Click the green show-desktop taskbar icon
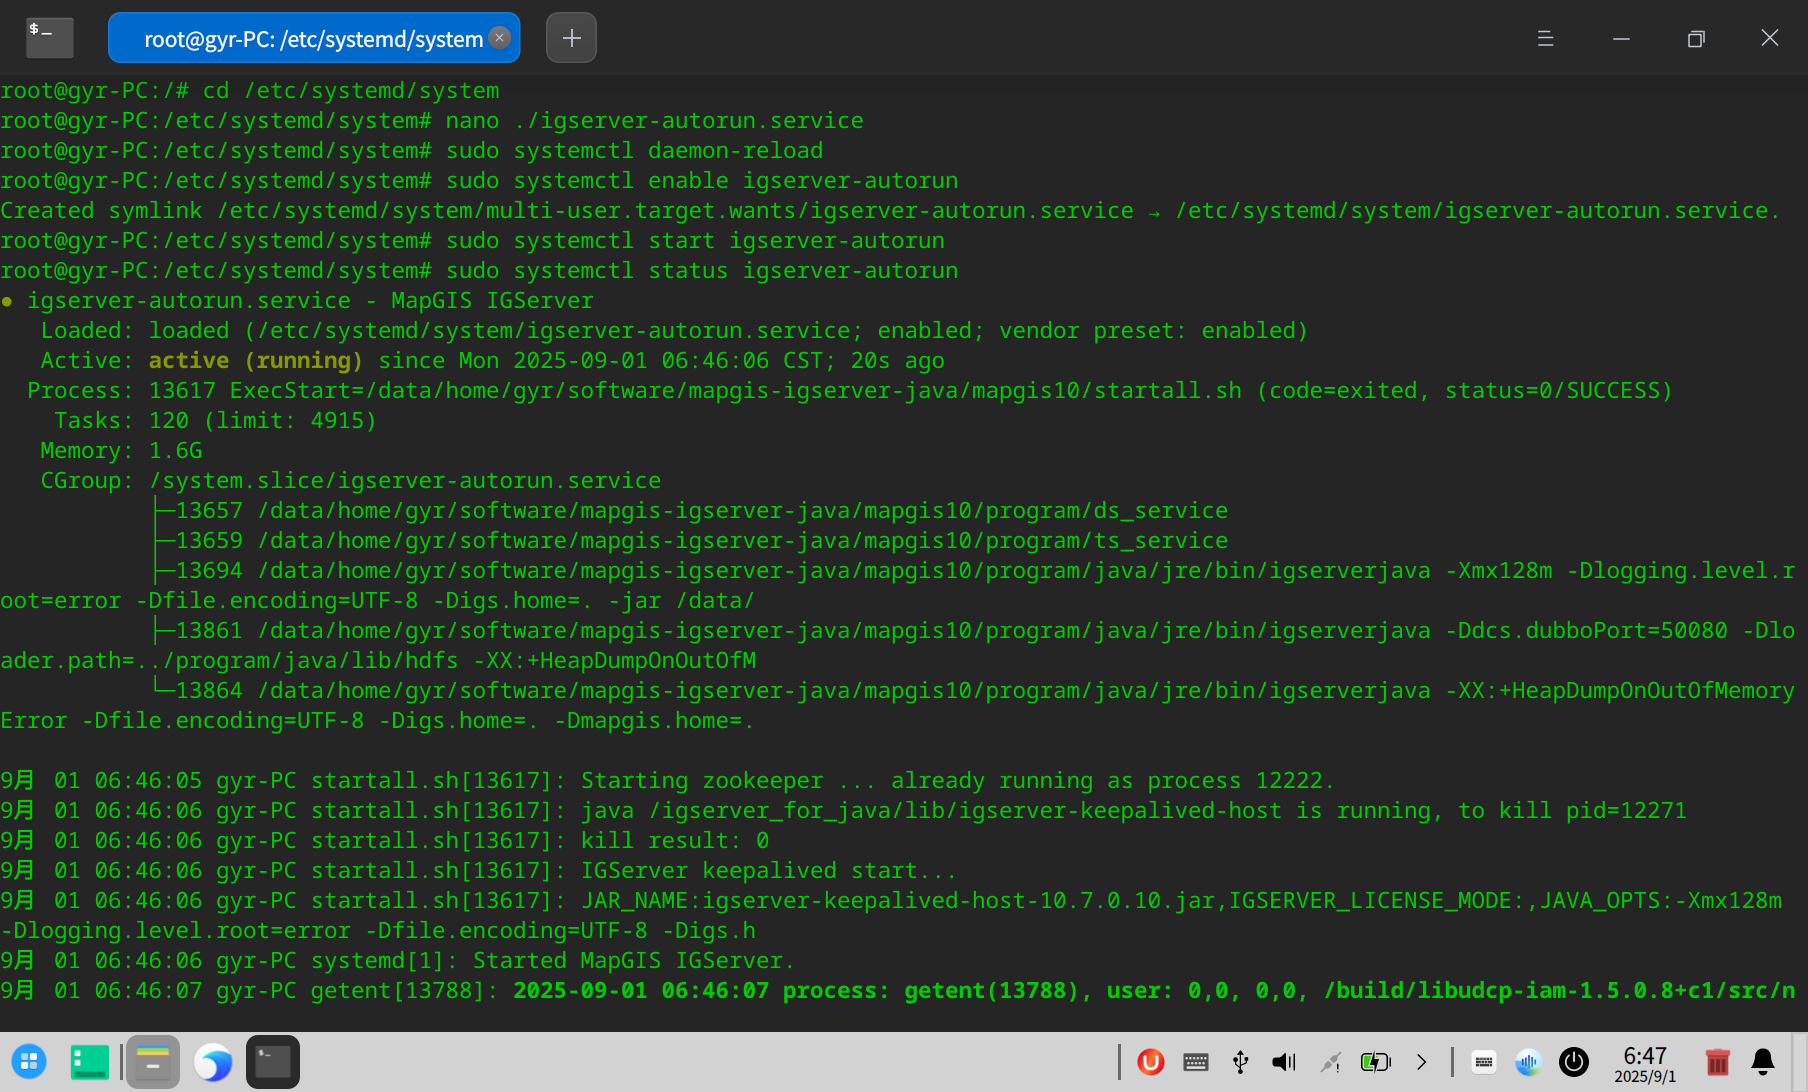Image resolution: width=1808 pixels, height=1092 pixels. (x=90, y=1062)
